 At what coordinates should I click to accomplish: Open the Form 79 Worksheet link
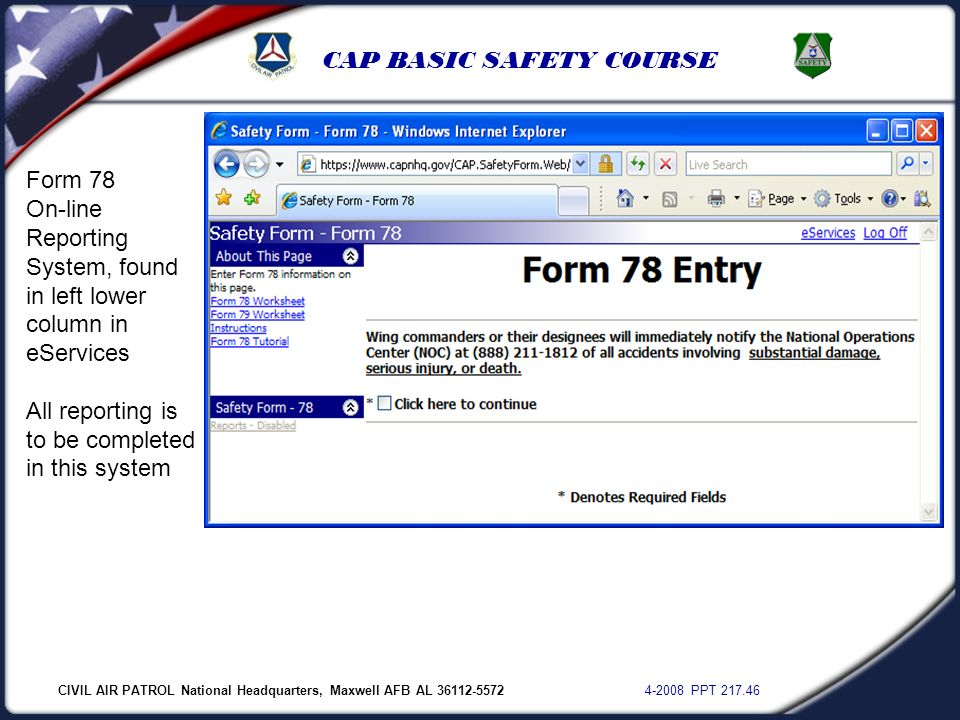[x=257, y=314]
